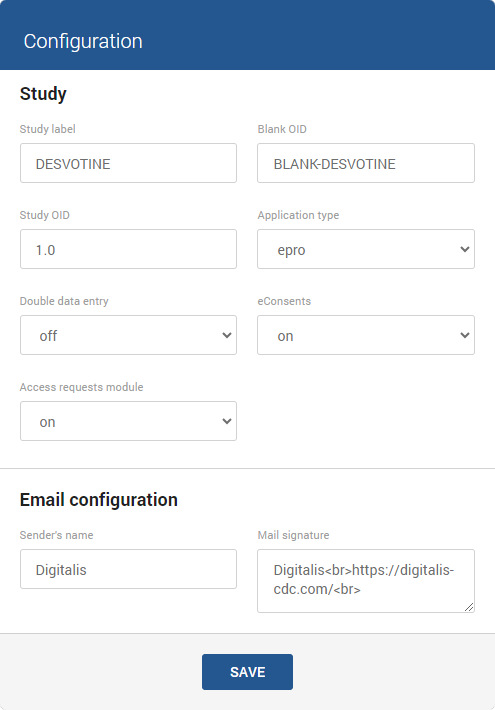495x710 pixels.
Task: Click the Study section heading
Action: click(43, 94)
